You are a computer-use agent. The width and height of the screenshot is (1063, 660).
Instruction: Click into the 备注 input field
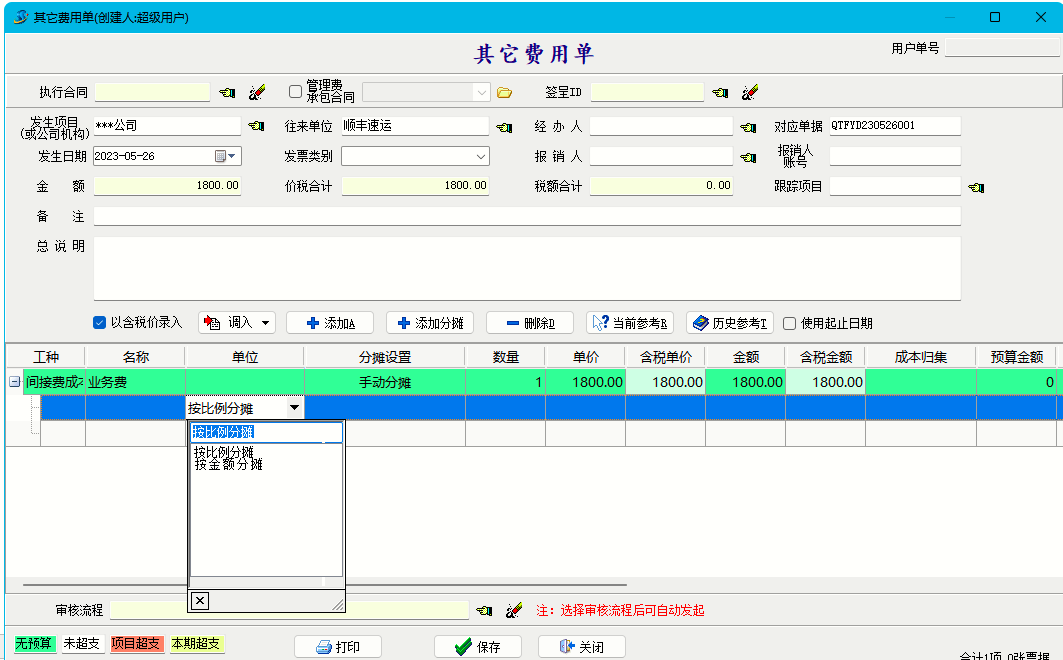coord(526,216)
